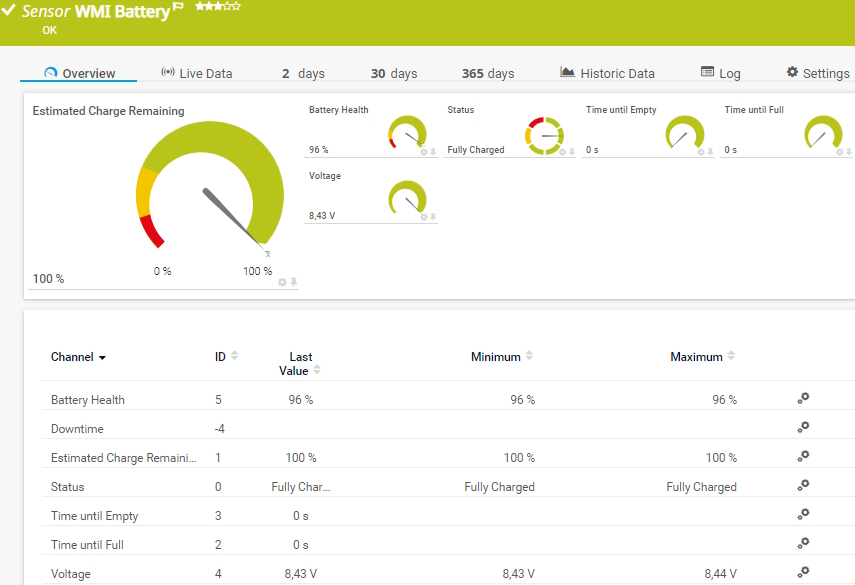The width and height of the screenshot is (855, 585).
Task: Open the Settings tab
Action: point(818,73)
